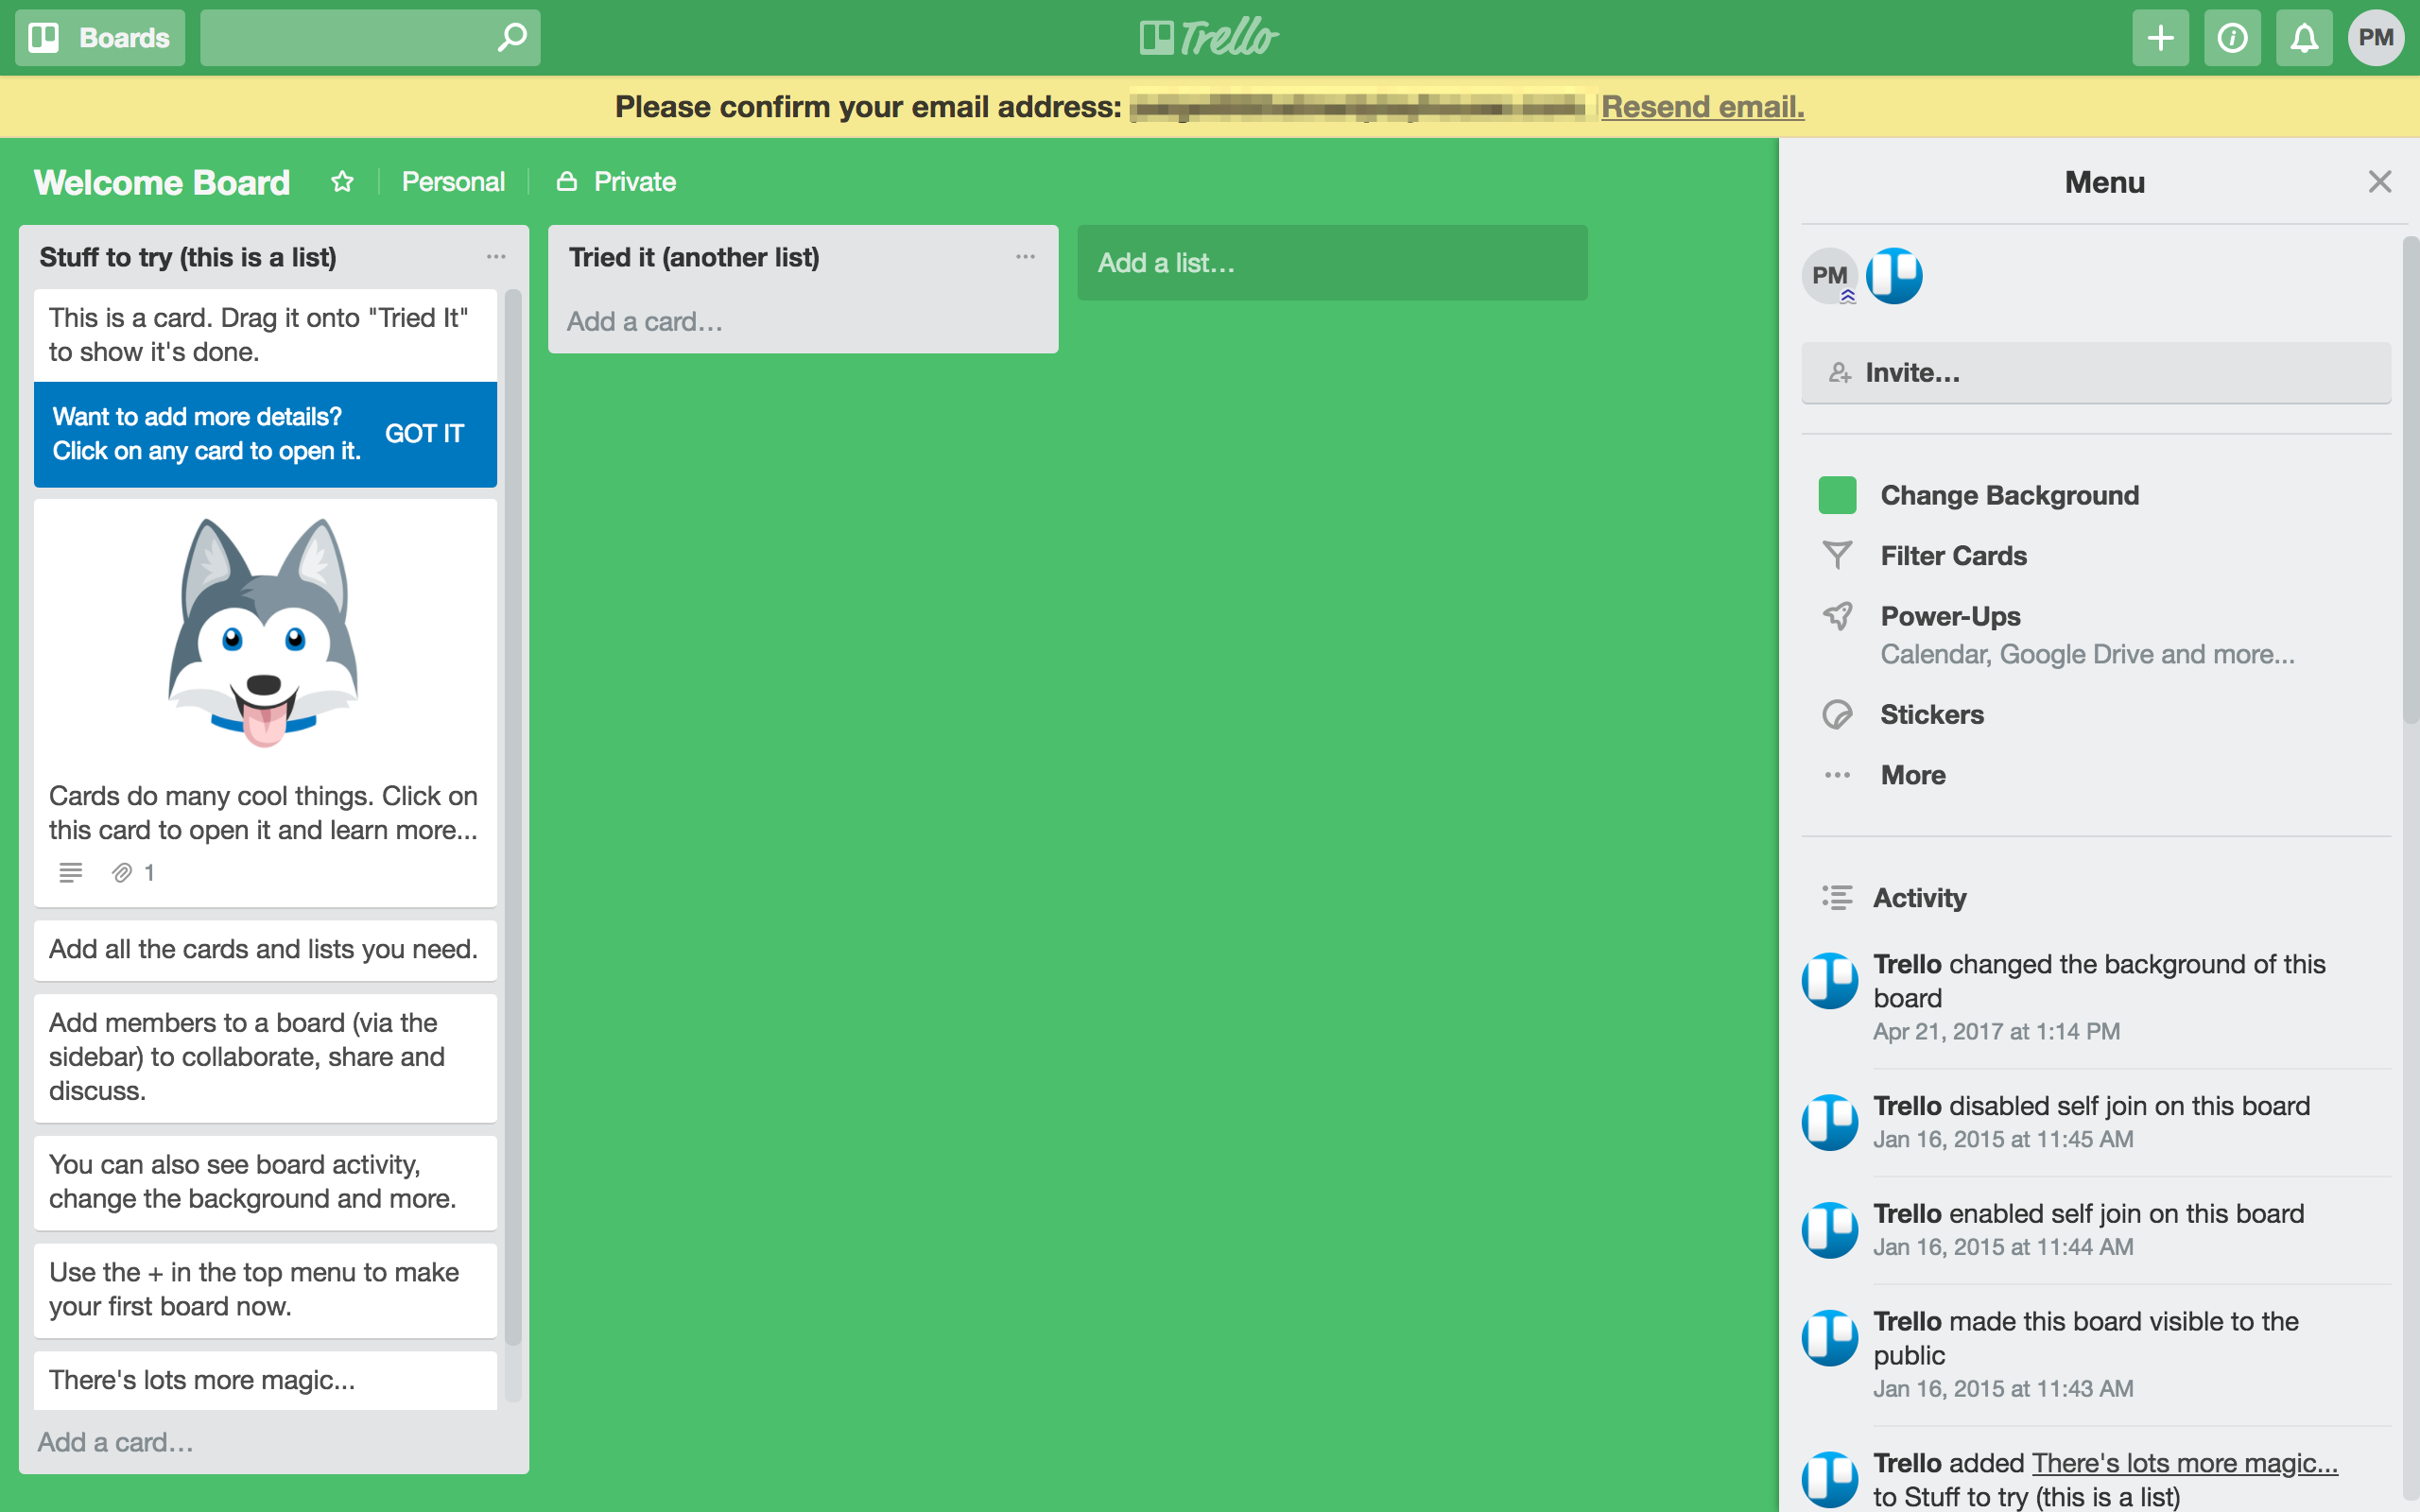Click the Activity list icon
The height and width of the screenshot is (1512, 2420).
tap(1837, 898)
